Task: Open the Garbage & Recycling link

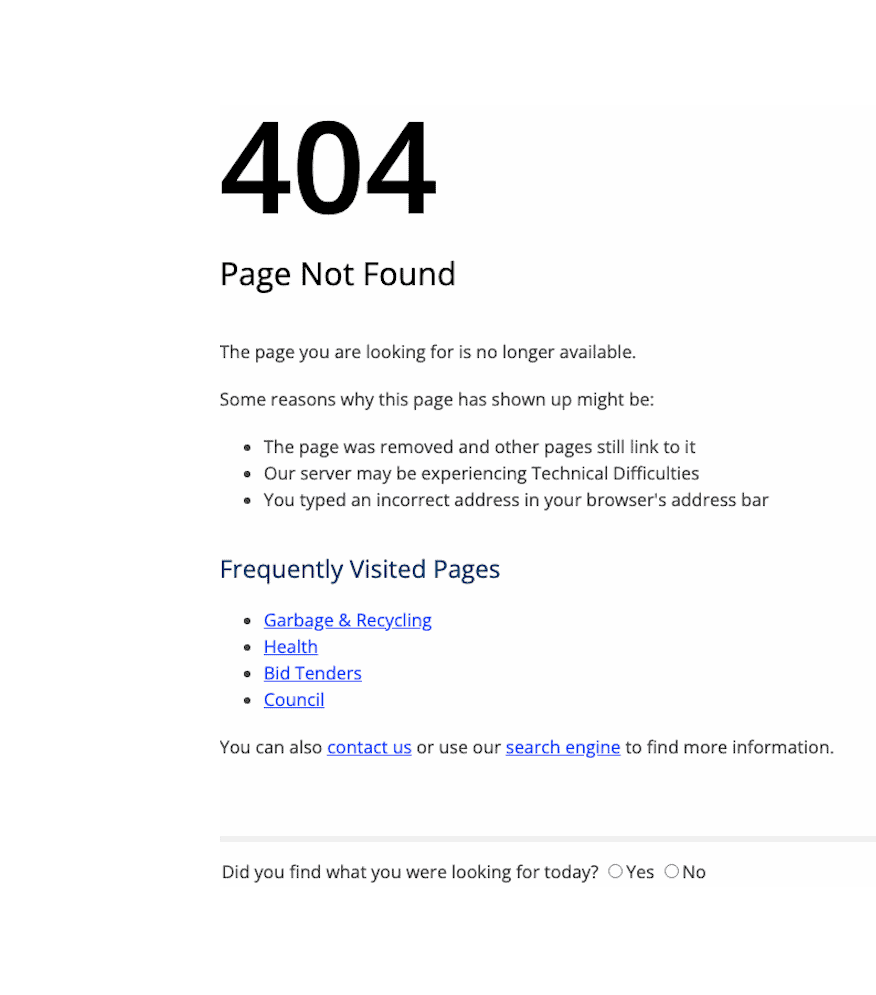Action: (x=347, y=620)
